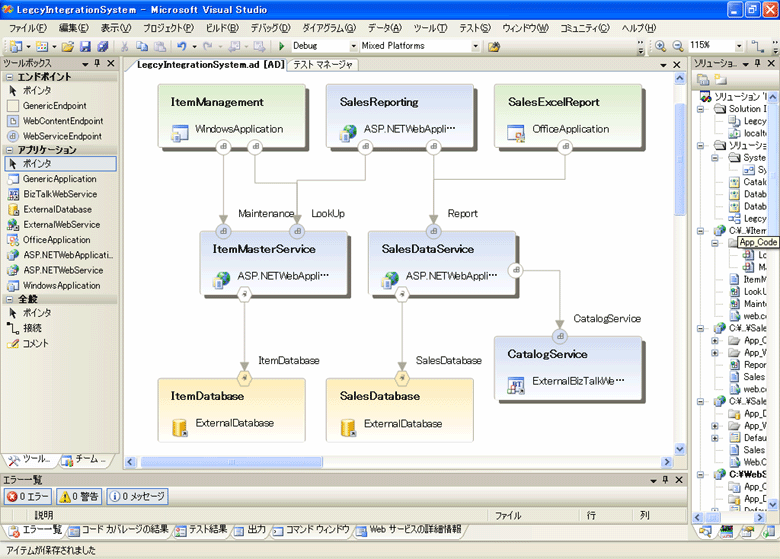
Task: Open Debug configuration dropdown
Action: pyautogui.click(x=353, y=46)
